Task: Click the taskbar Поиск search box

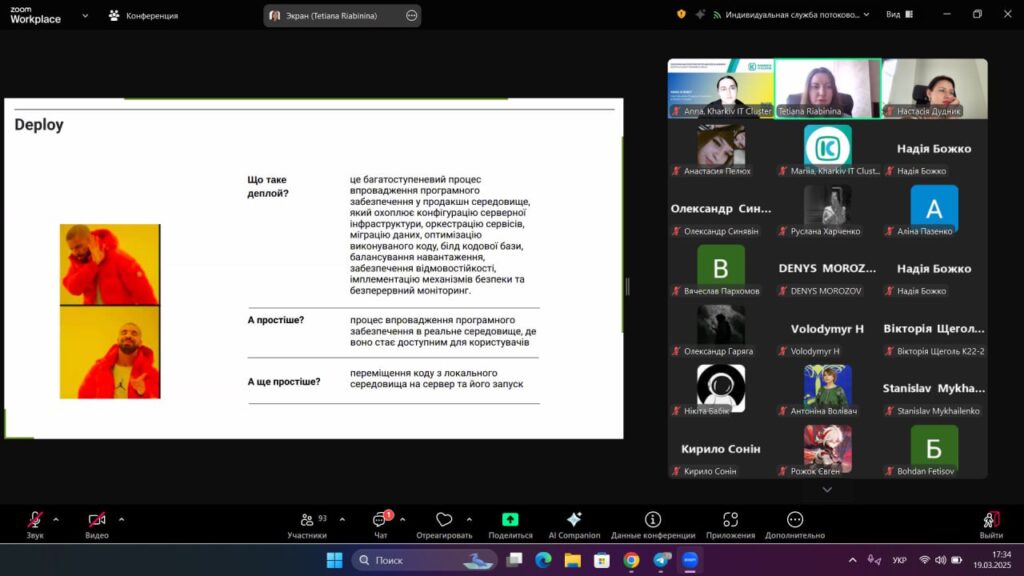Action: coord(425,560)
